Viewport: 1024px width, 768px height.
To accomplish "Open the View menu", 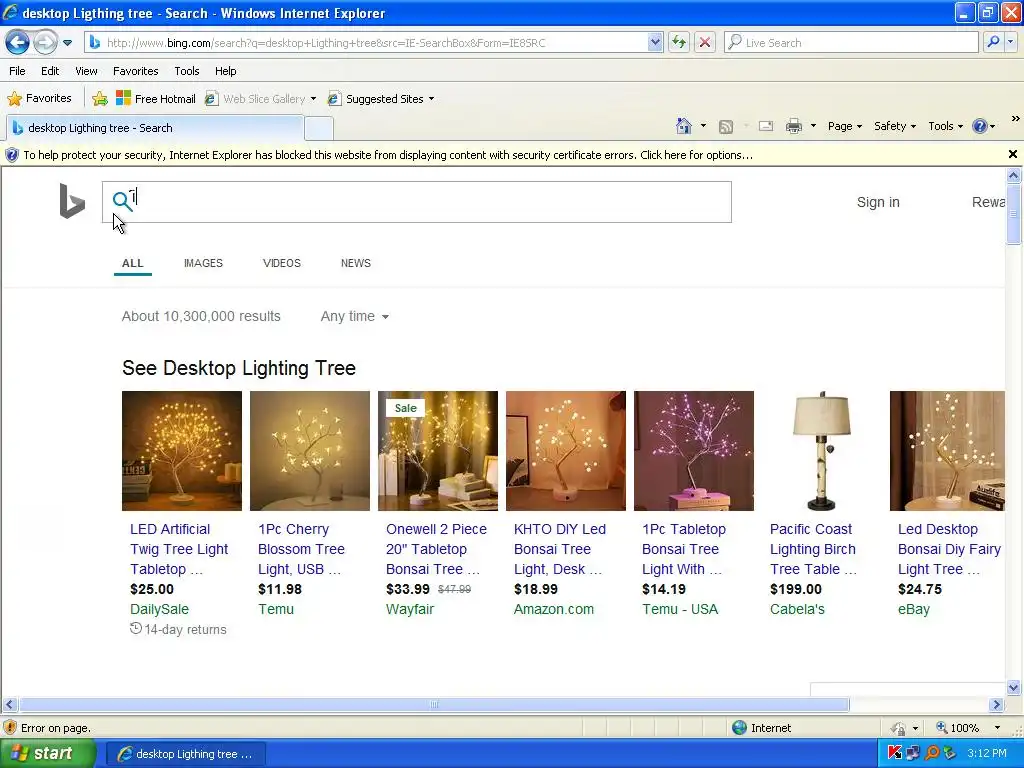I will pyautogui.click(x=86, y=71).
